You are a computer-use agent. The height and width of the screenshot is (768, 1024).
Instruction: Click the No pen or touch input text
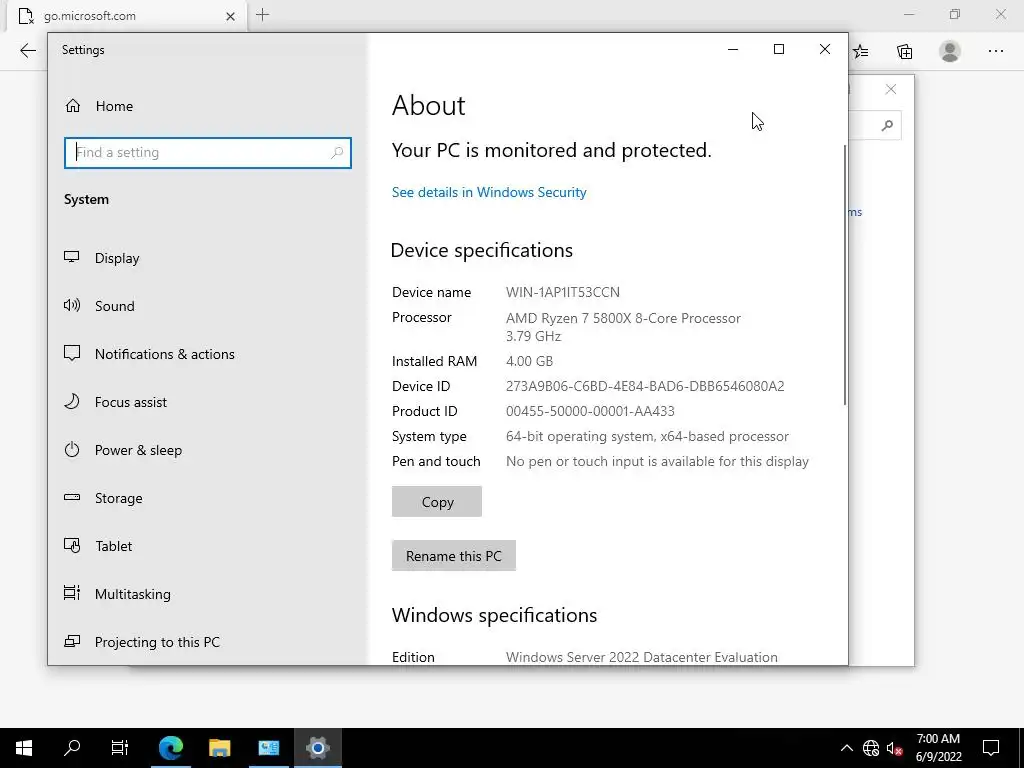coord(657,461)
